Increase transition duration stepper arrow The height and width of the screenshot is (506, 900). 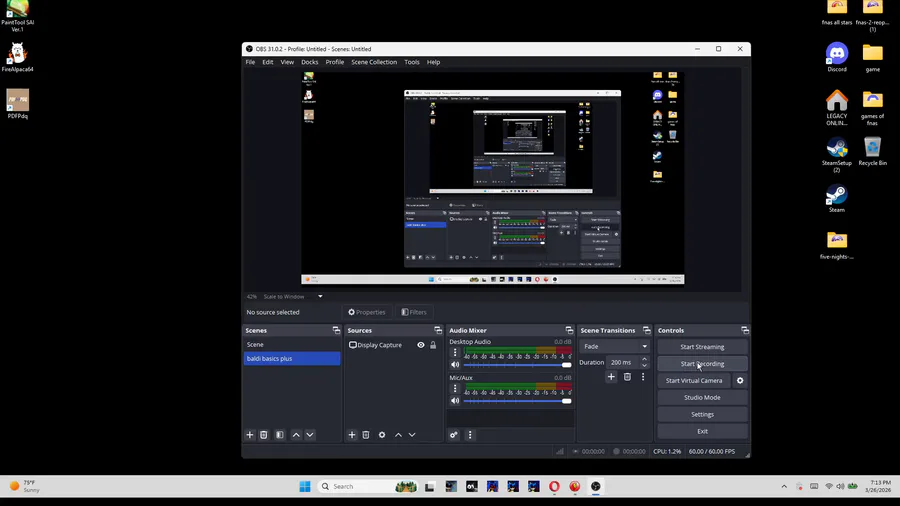[644, 360]
